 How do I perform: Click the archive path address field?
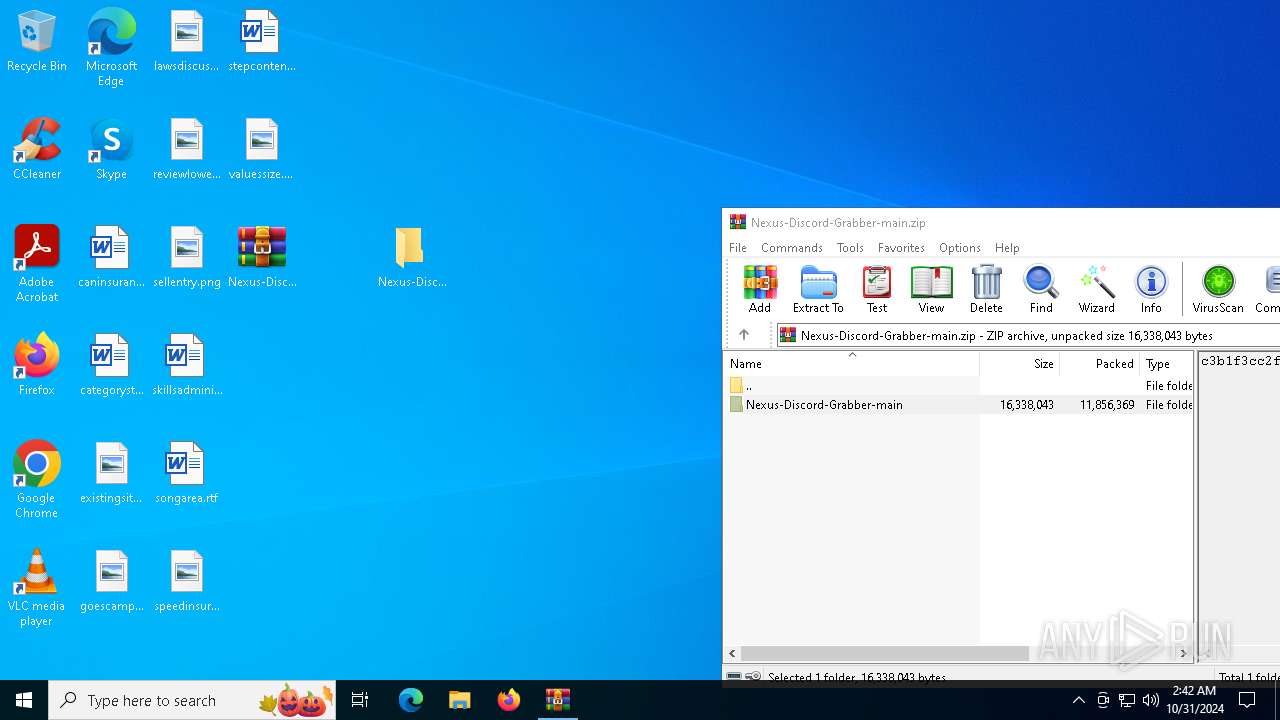pos(1028,335)
